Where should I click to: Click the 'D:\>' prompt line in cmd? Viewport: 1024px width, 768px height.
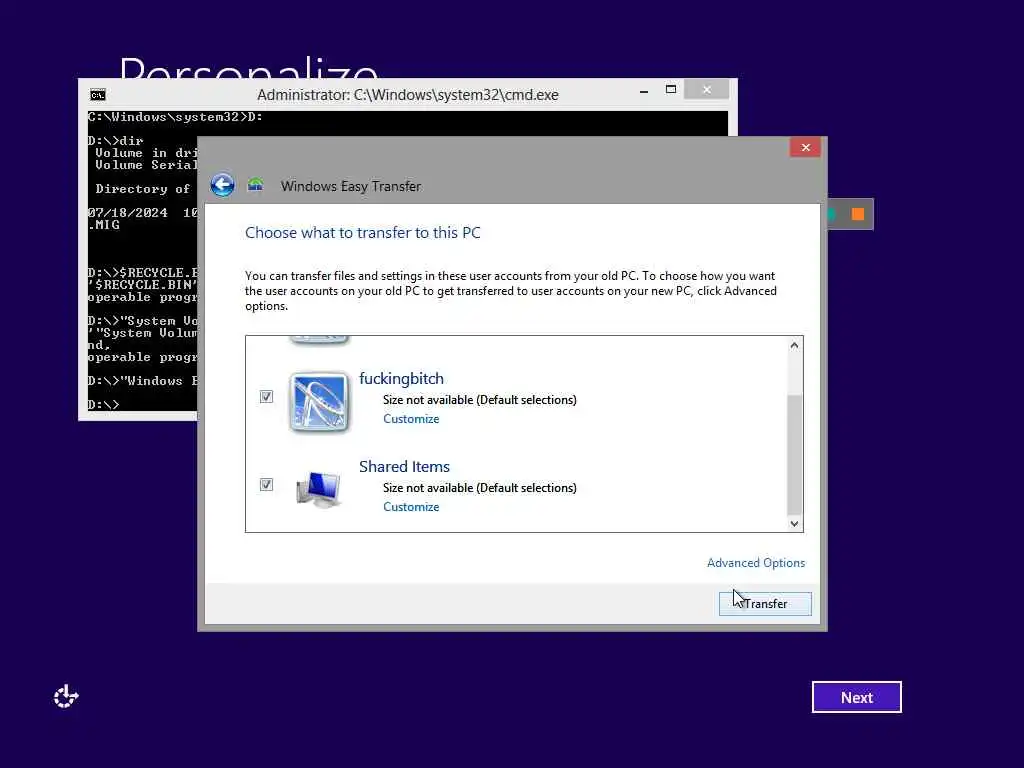104,404
